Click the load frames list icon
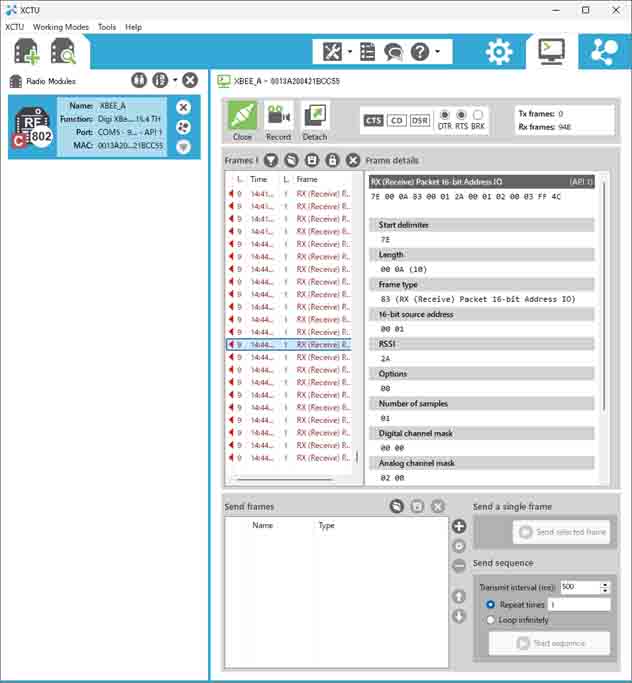The width and height of the screenshot is (632, 683). pos(396,506)
